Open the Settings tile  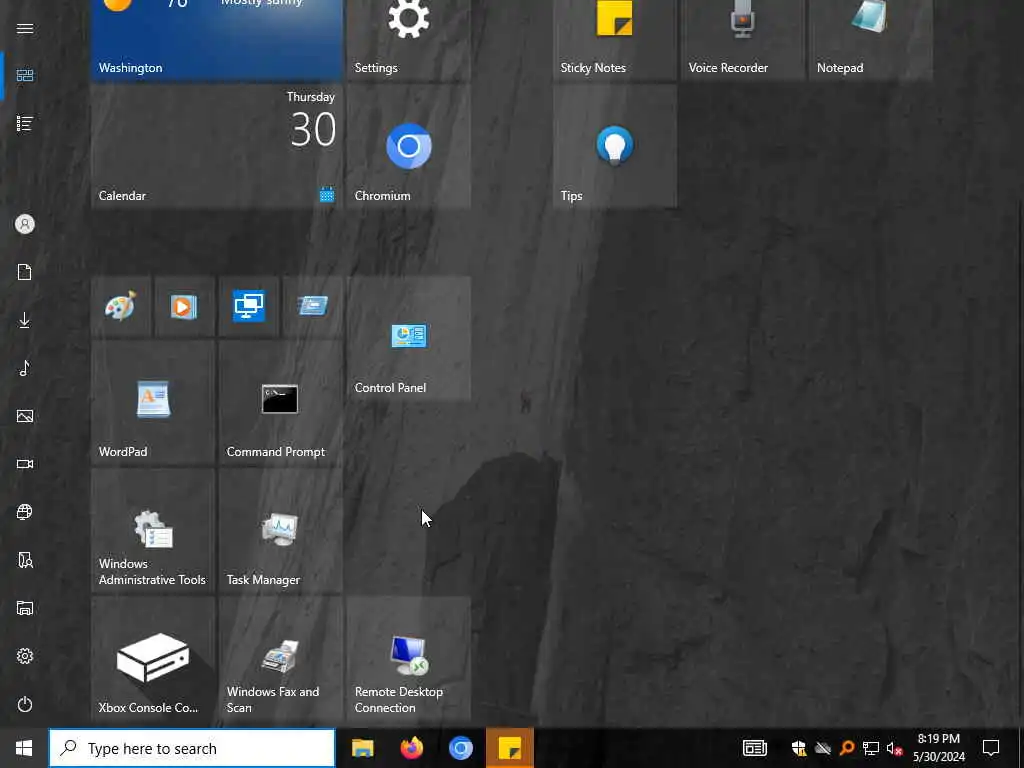click(x=409, y=39)
